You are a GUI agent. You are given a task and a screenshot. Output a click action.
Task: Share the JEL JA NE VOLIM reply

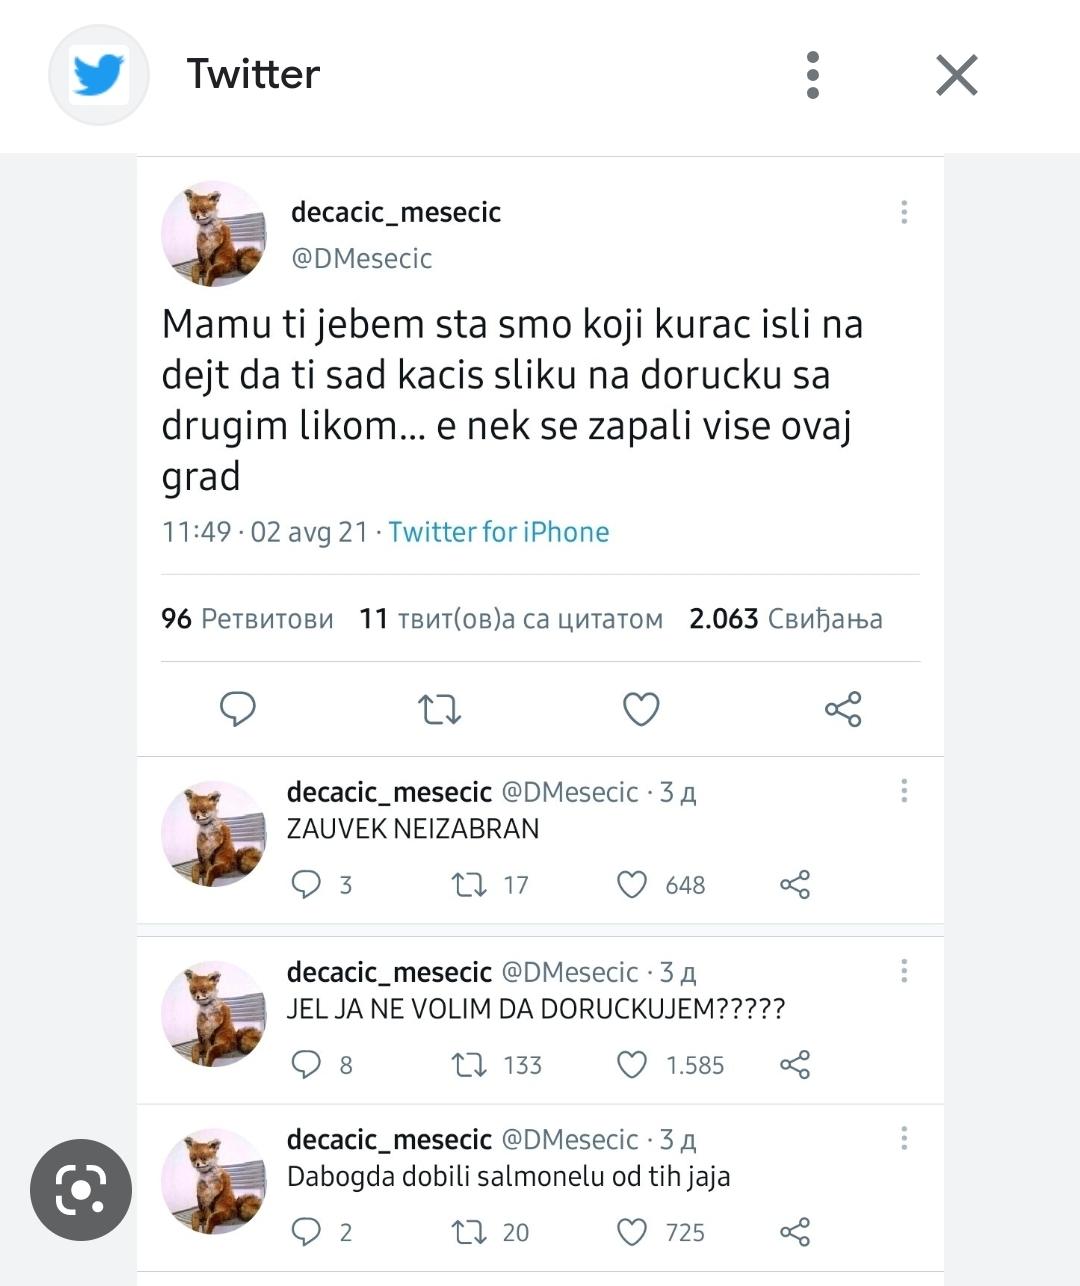[795, 1065]
